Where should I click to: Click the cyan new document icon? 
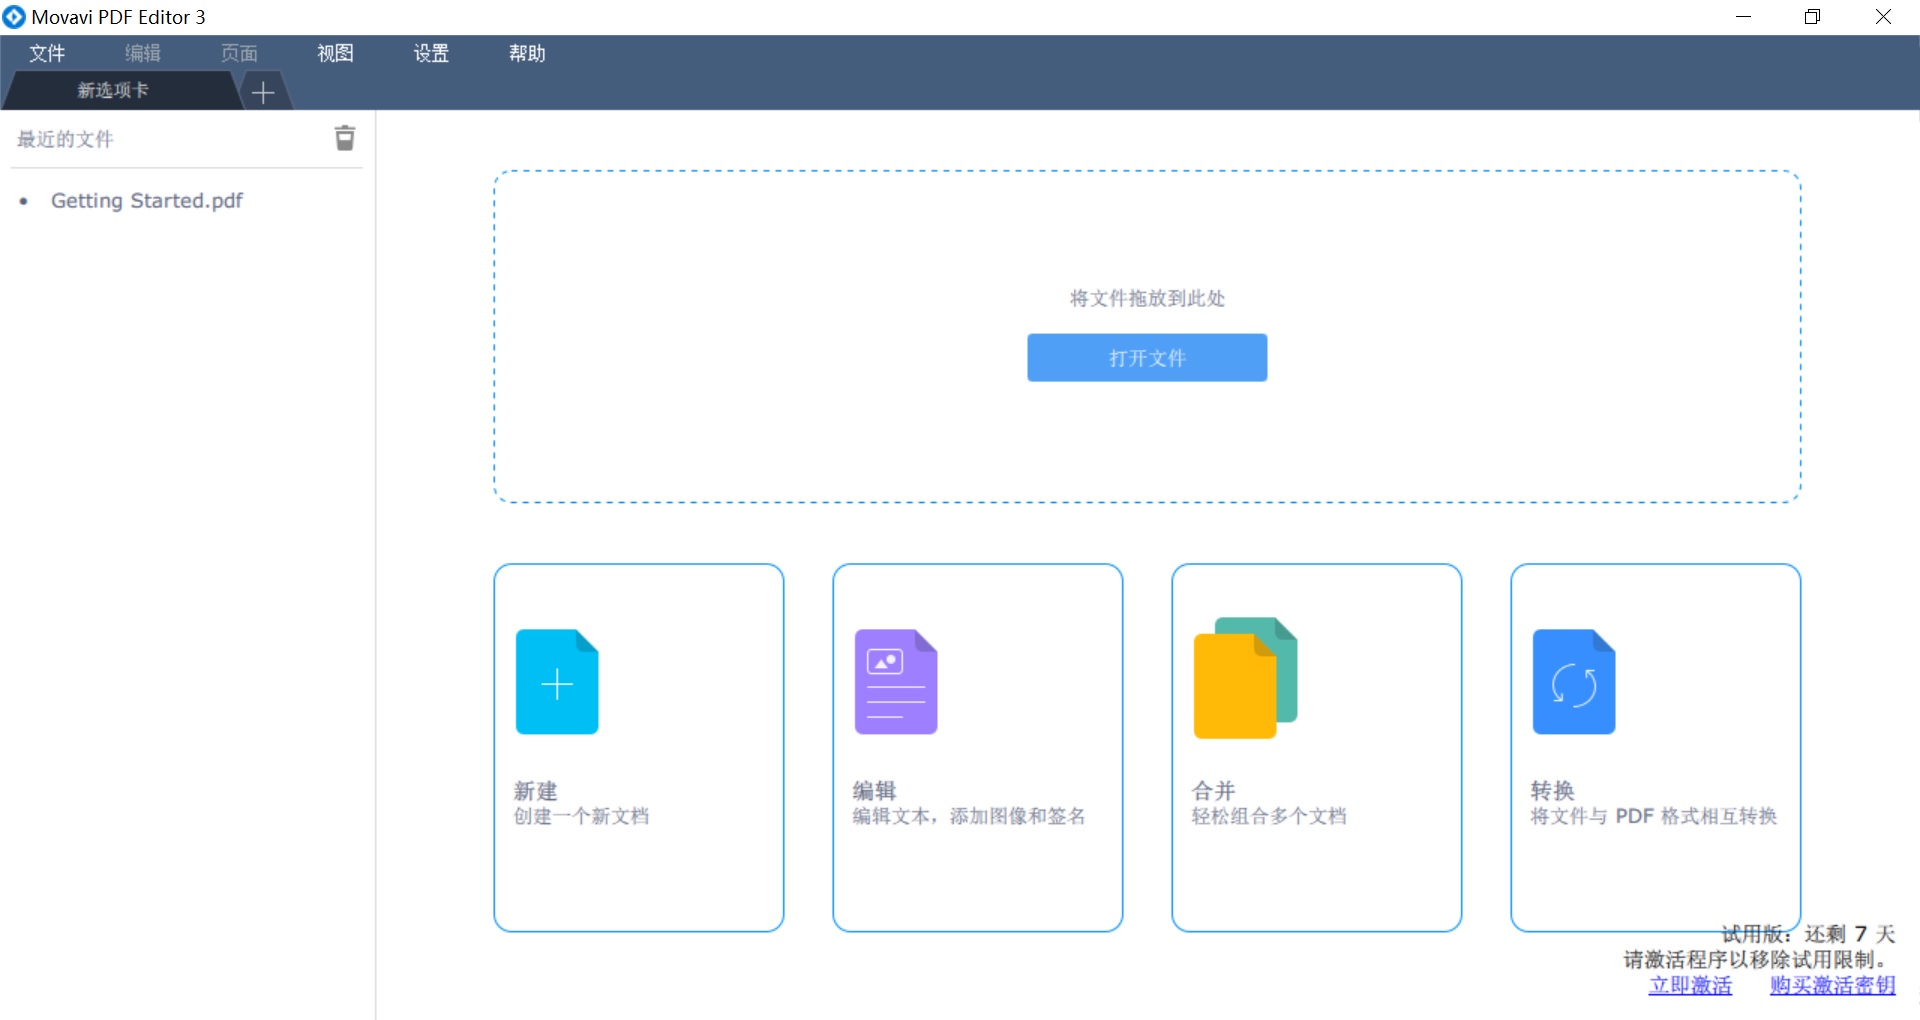(x=557, y=682)
